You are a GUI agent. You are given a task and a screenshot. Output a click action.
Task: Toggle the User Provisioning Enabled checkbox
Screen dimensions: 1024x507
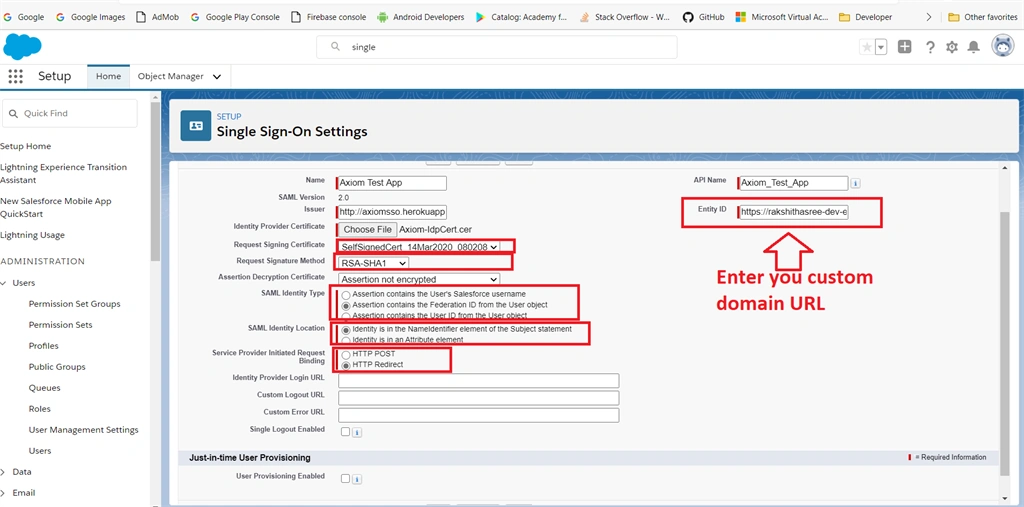pos(345,479)
